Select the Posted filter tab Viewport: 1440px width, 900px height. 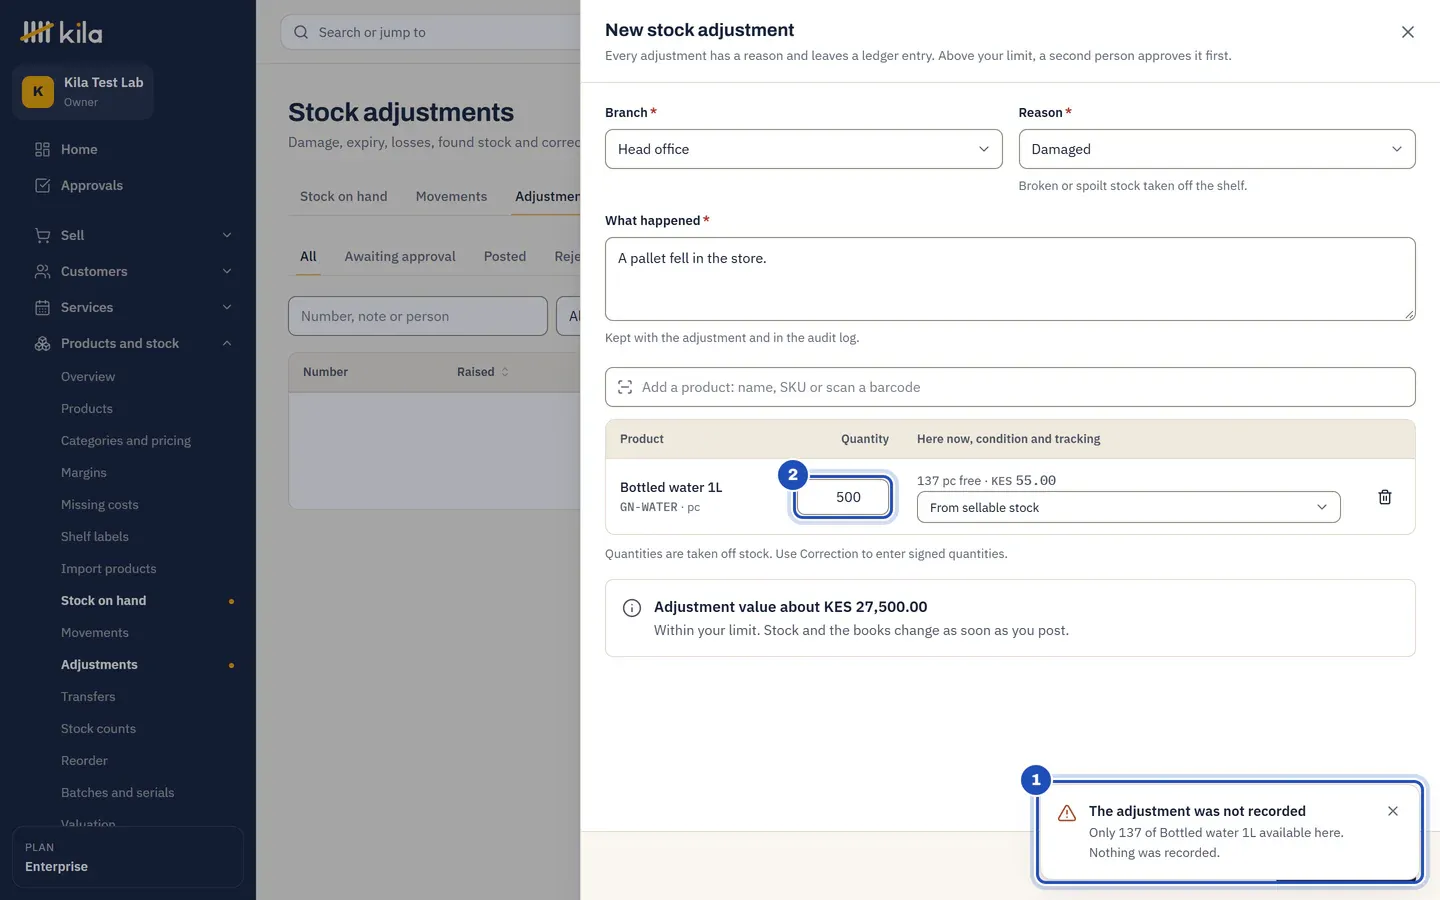pos(504,257)
